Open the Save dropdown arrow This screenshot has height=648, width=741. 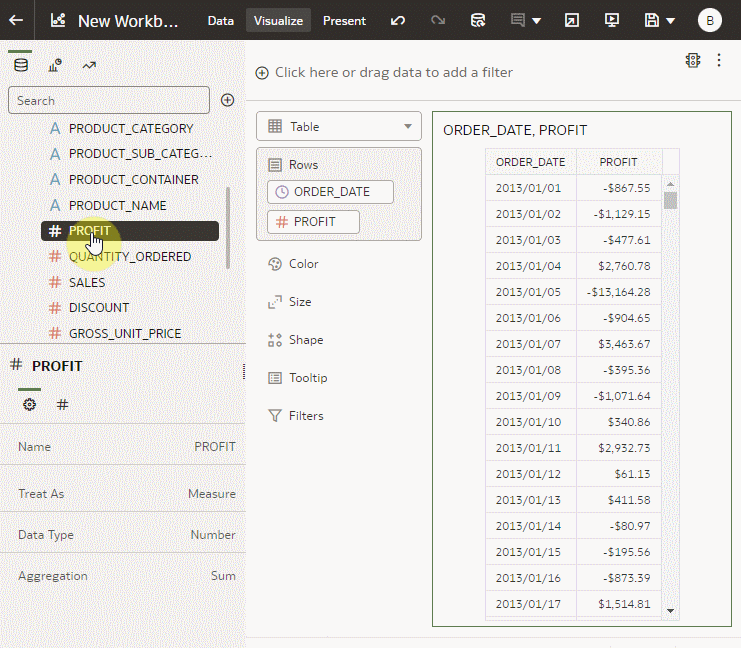click(x=671, y=20)
